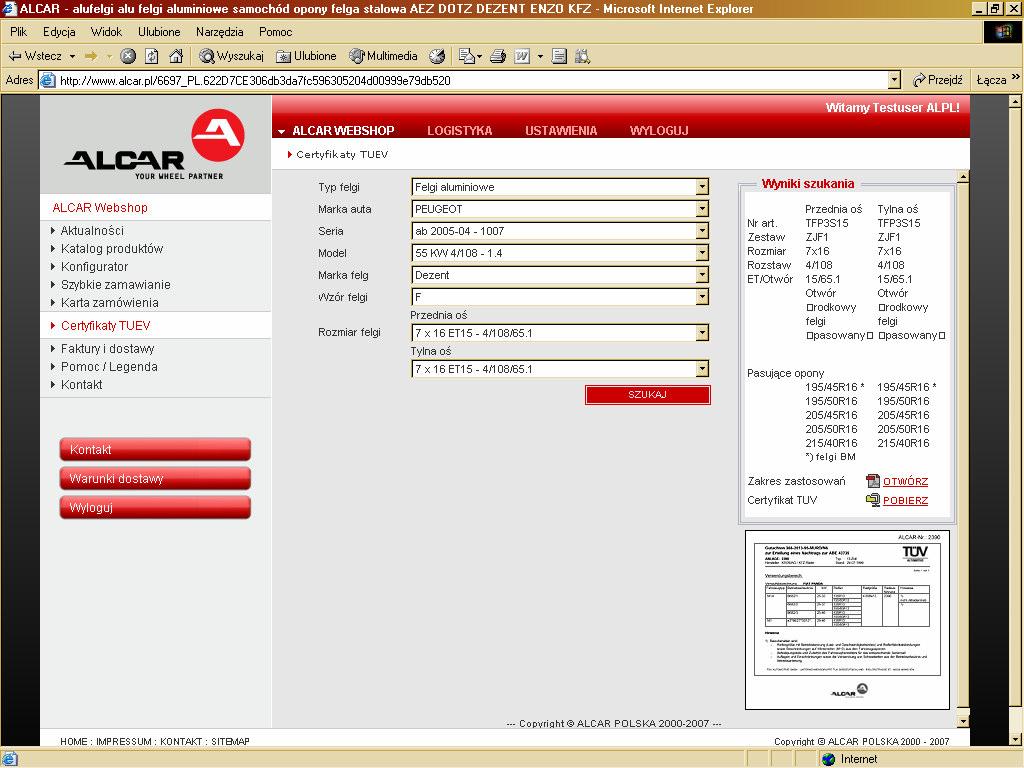This screenshot has height=768, width=1024.
Task: Click the SITEMAP footer link
Action: [230, 742]
